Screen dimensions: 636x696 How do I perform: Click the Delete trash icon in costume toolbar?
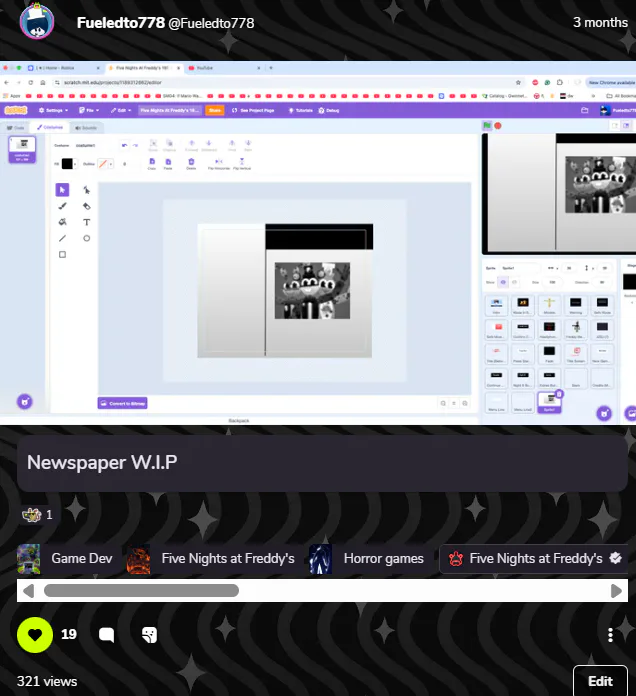tap(191, 163)
